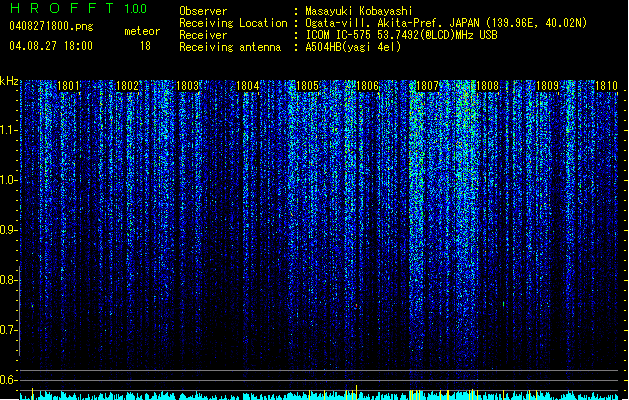Click the 0.6 kHz axis tick label
629x400 pixels.
[x=8, y=380]
